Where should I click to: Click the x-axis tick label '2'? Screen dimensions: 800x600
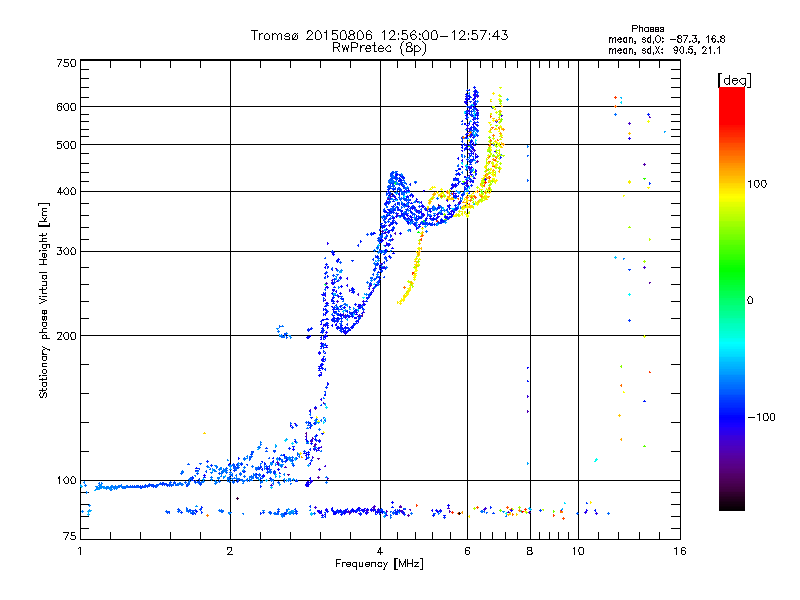230,551
